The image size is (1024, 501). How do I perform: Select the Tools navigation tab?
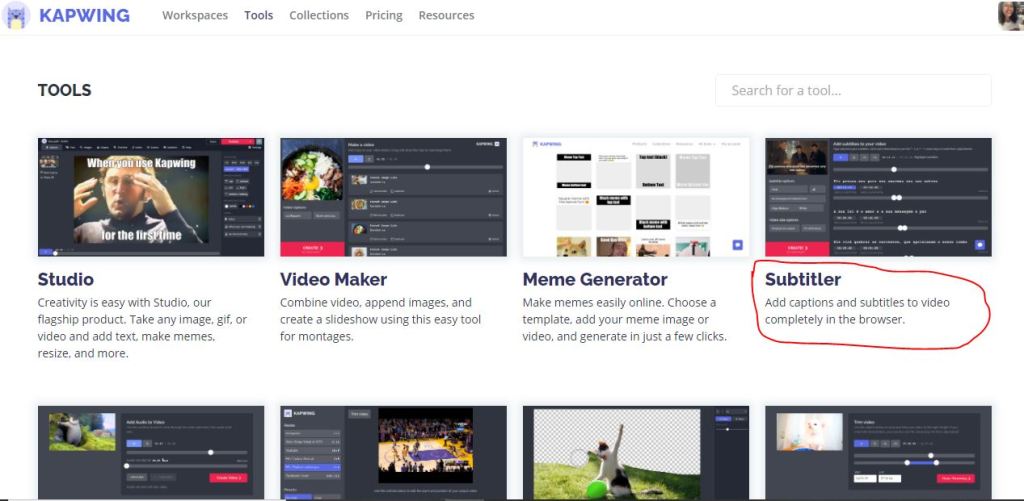(258, 16)
